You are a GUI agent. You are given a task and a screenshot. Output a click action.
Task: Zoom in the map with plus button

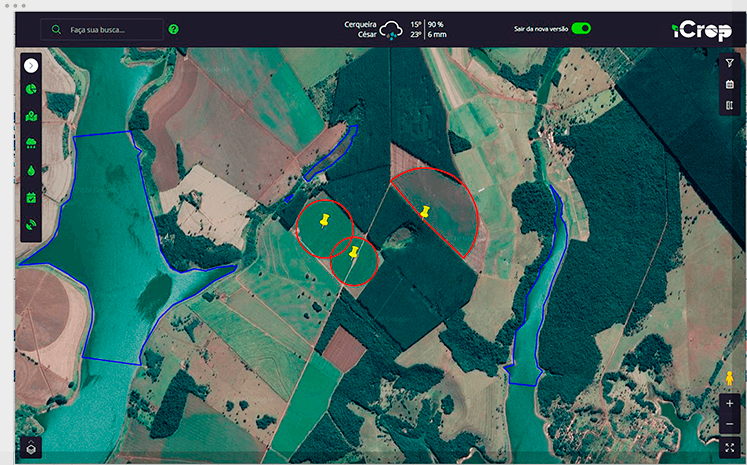[729, 403]
